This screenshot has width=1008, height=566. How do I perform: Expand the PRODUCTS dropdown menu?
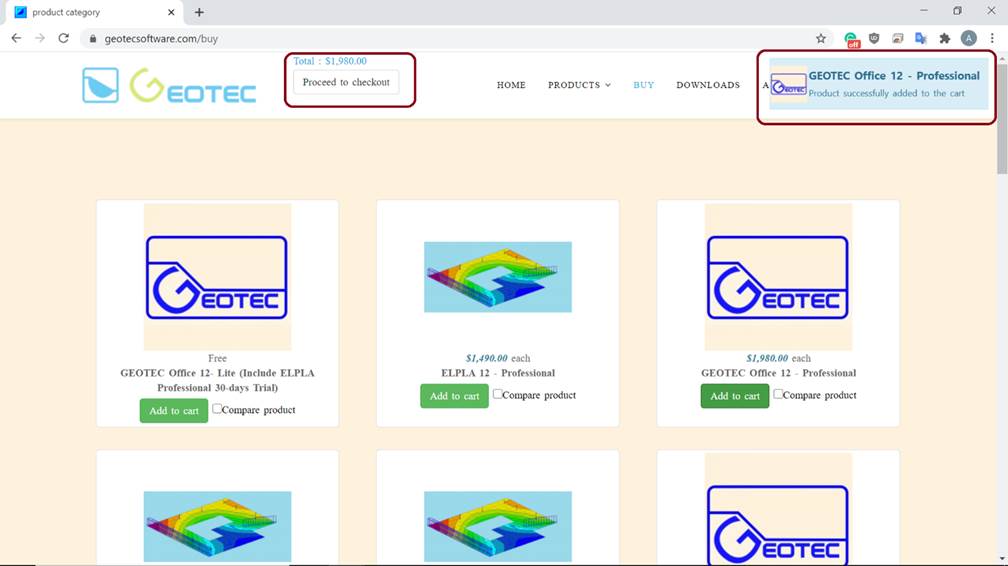[x=579, y=85]
